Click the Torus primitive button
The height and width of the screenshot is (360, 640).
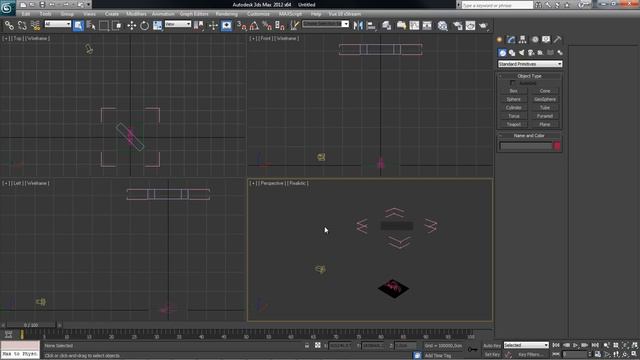click(x=514, y=116)
